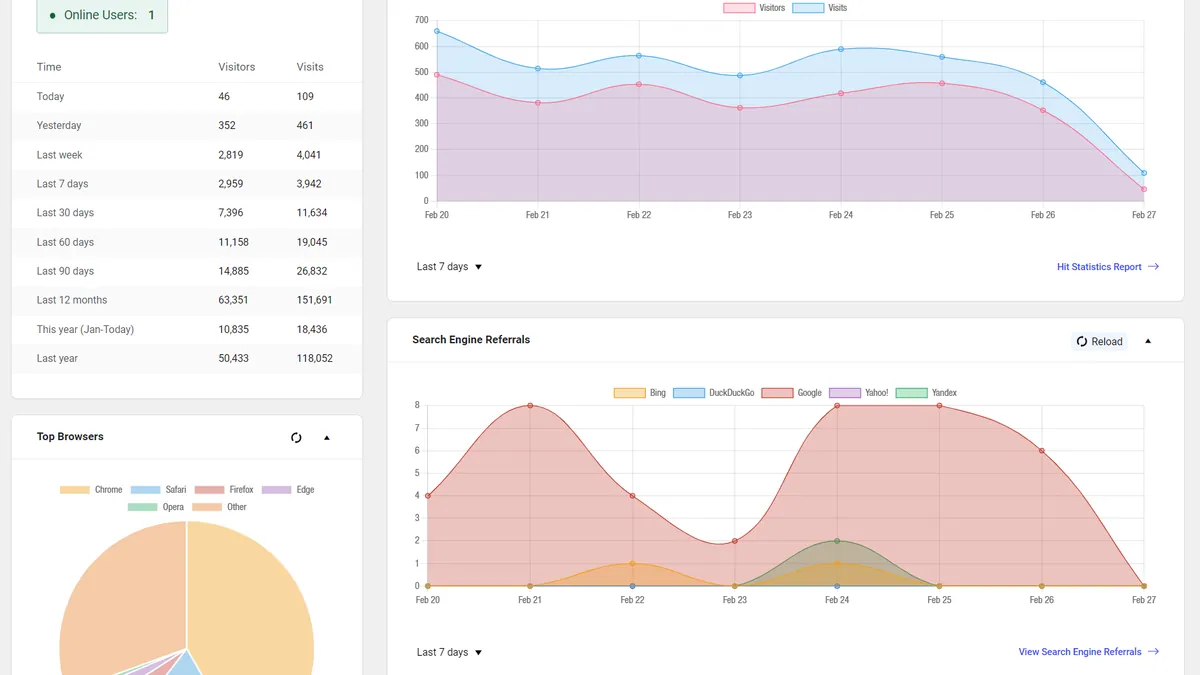Image resolution: width=1200 pixels, height=675 pixels.
Task: Toggle Bing series legend swatch
Action: [x=629, y=393]
